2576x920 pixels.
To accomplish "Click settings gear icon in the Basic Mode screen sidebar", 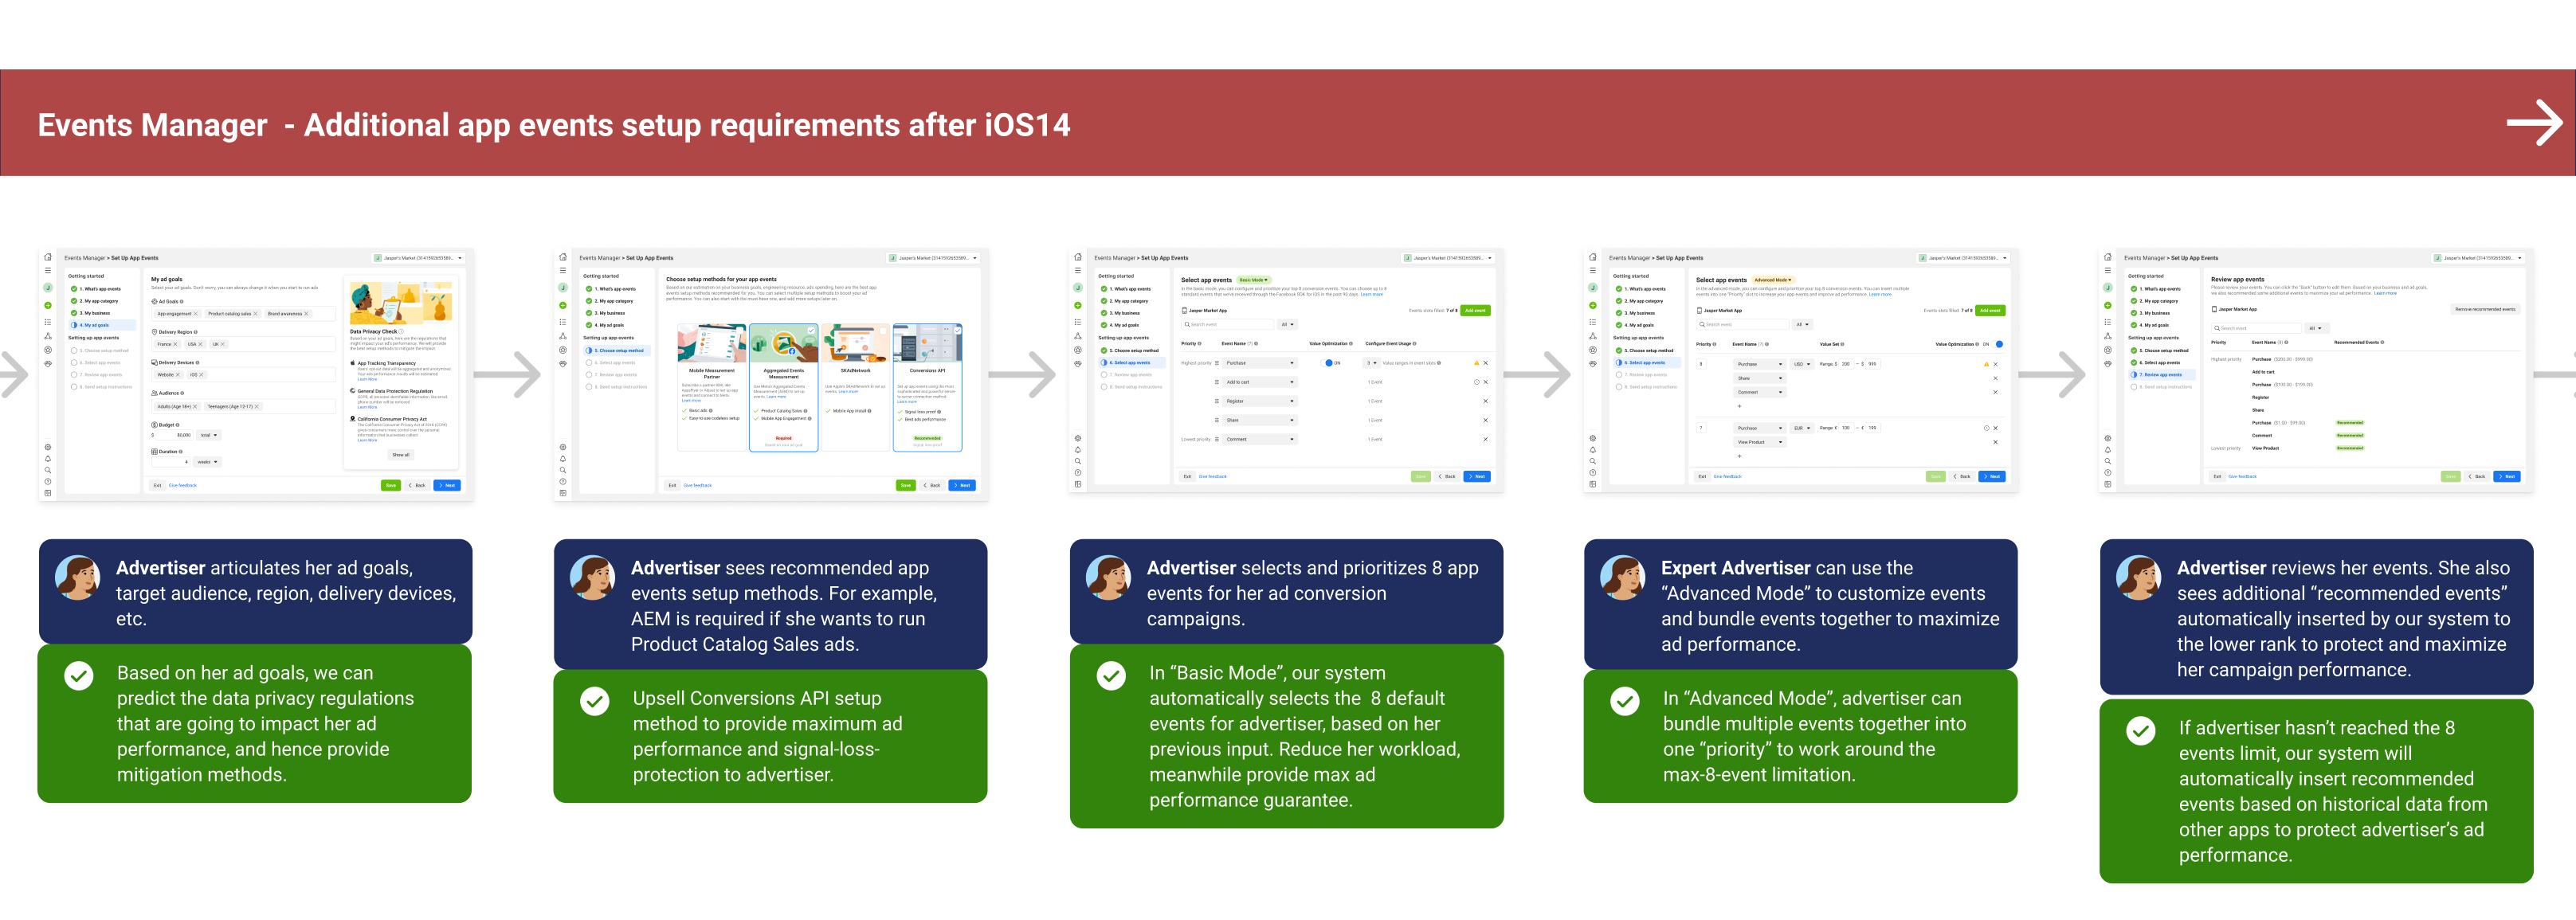I will point(1077,438).
